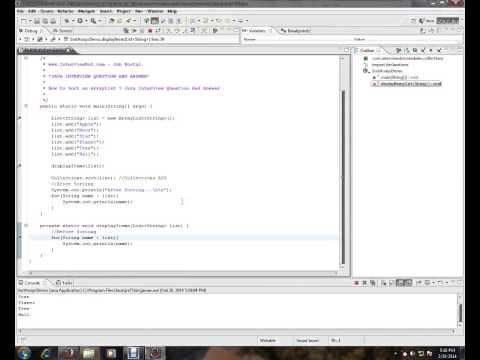Click Remove All Terminated Launches in Console
This screenshot has width=480, height=360.
373,283
